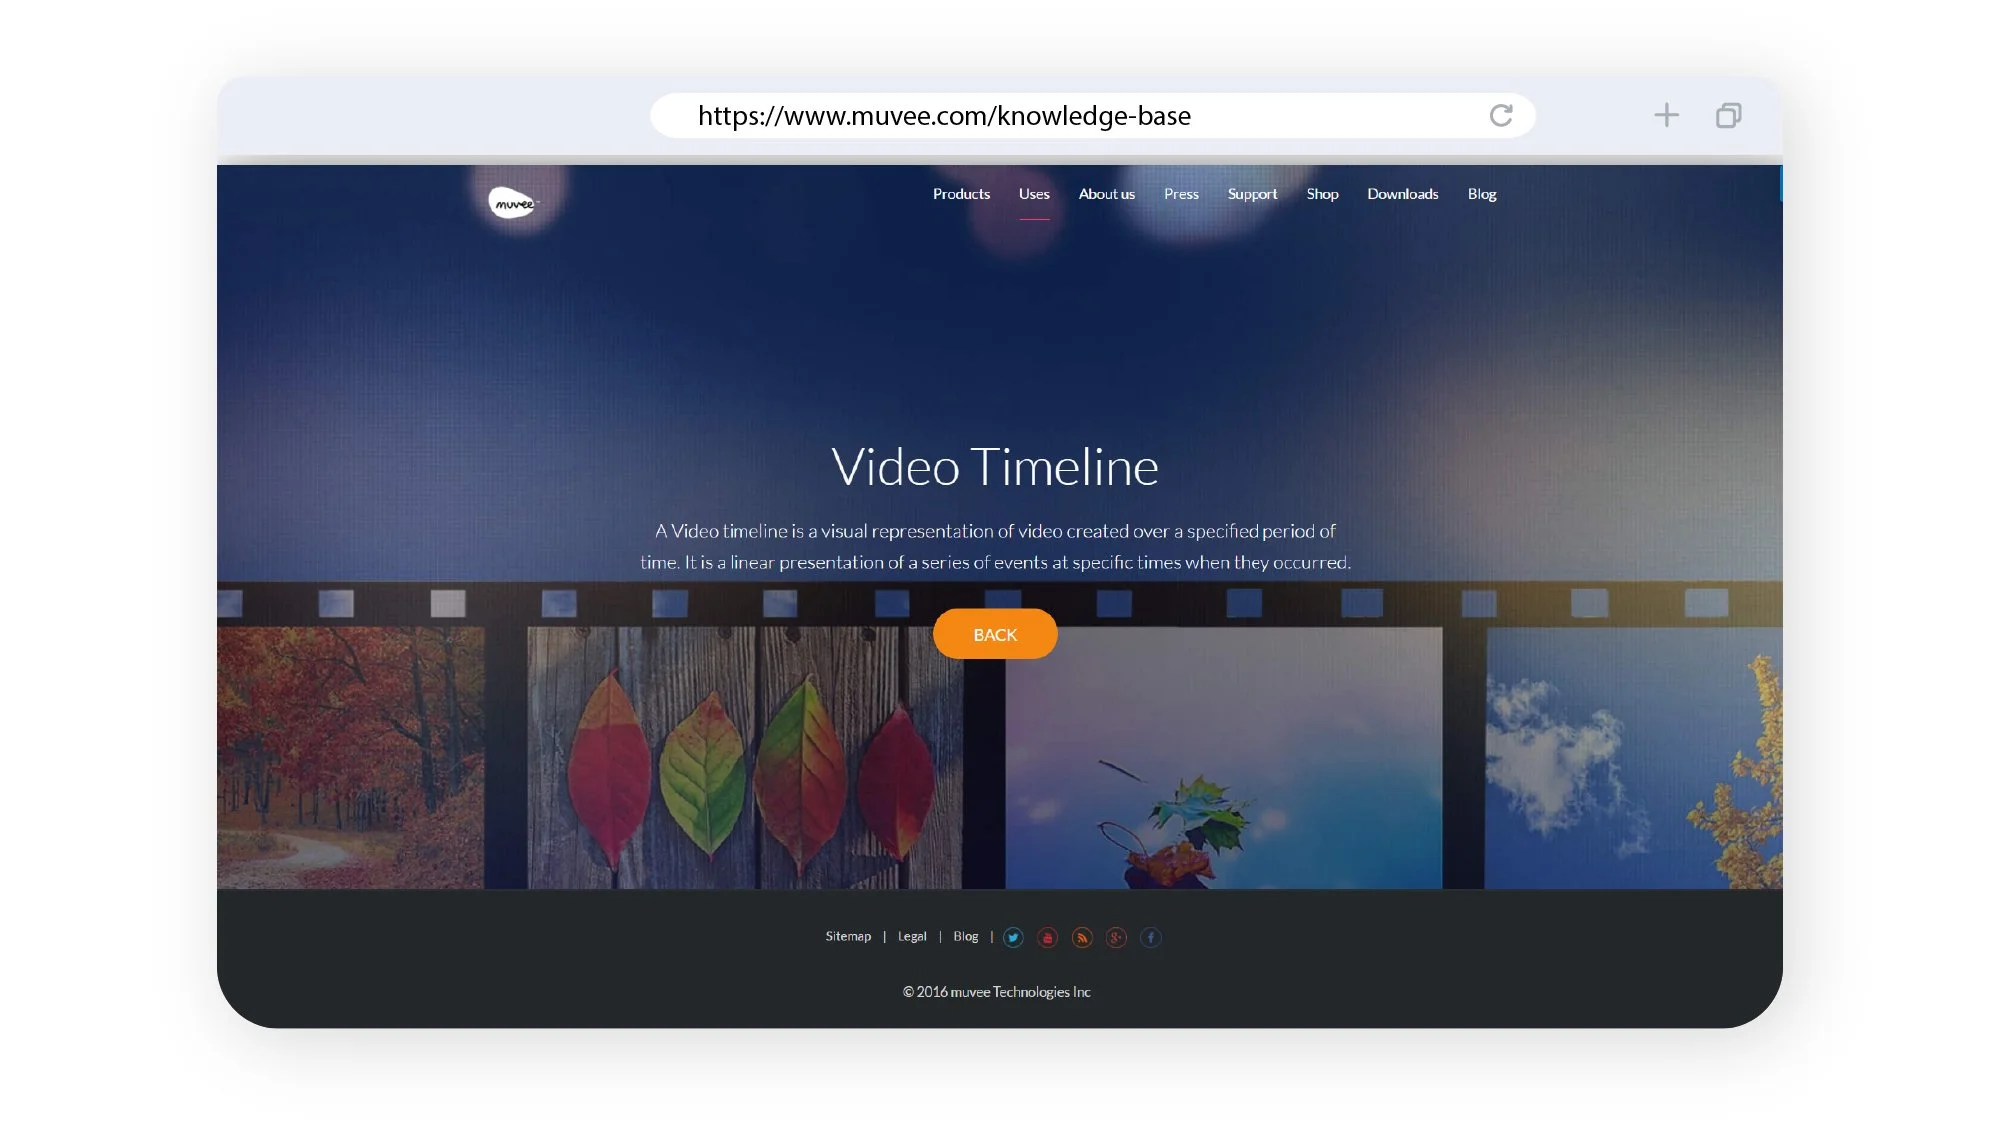Open the Facebook social icon
Viewport: 2000px width, 1134px height.
(1151, 937)
